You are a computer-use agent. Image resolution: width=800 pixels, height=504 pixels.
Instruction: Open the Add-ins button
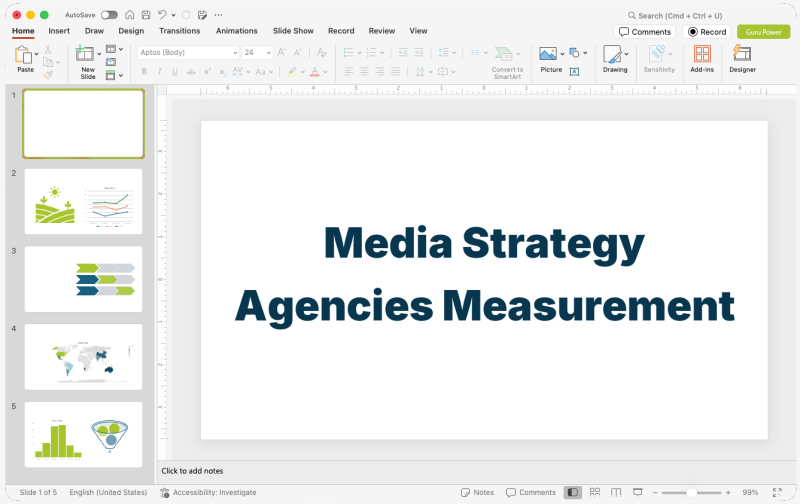pos(702,59)
